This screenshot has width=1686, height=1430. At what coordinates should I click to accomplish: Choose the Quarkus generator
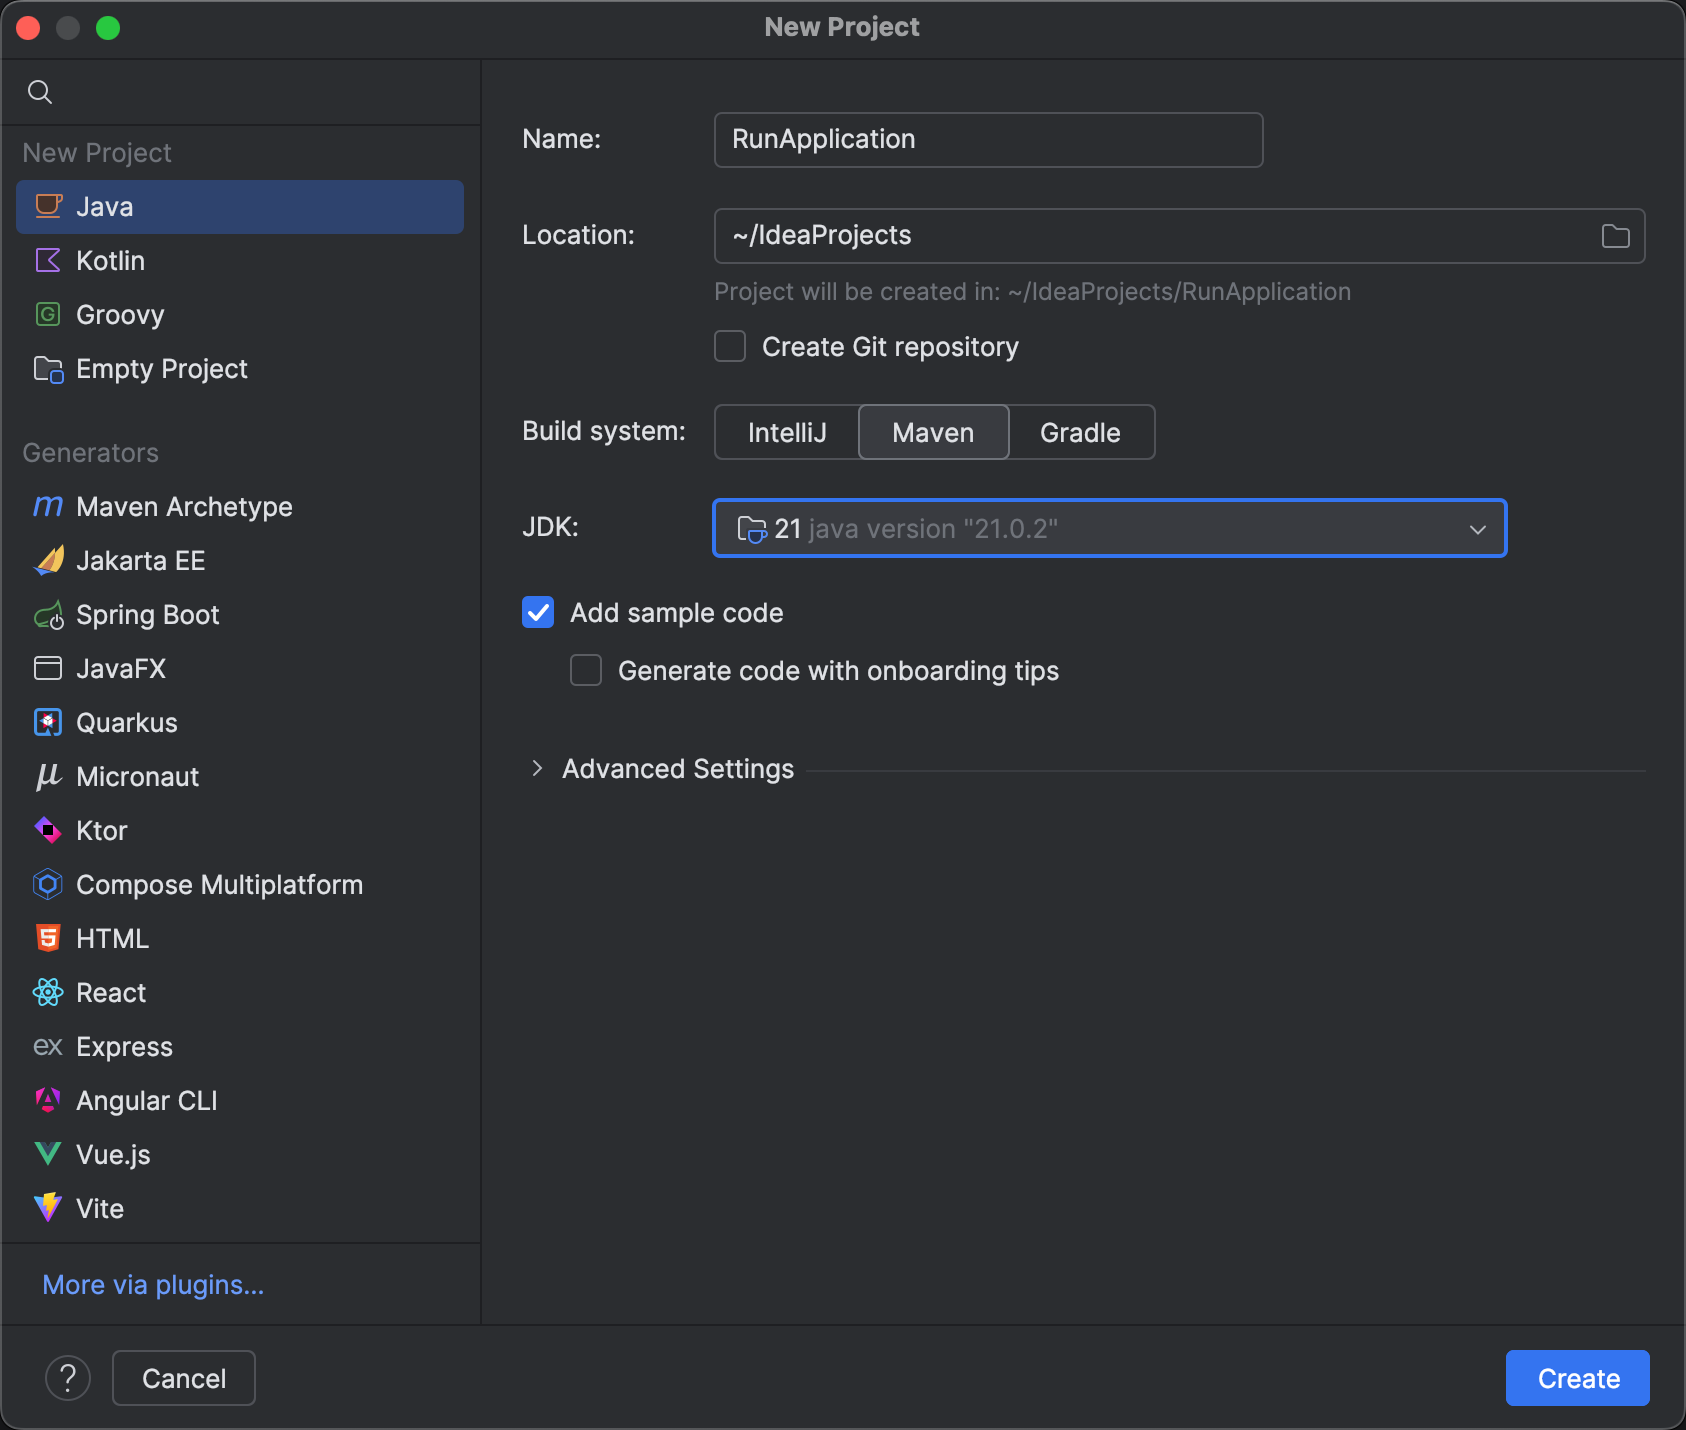point(126,722)
